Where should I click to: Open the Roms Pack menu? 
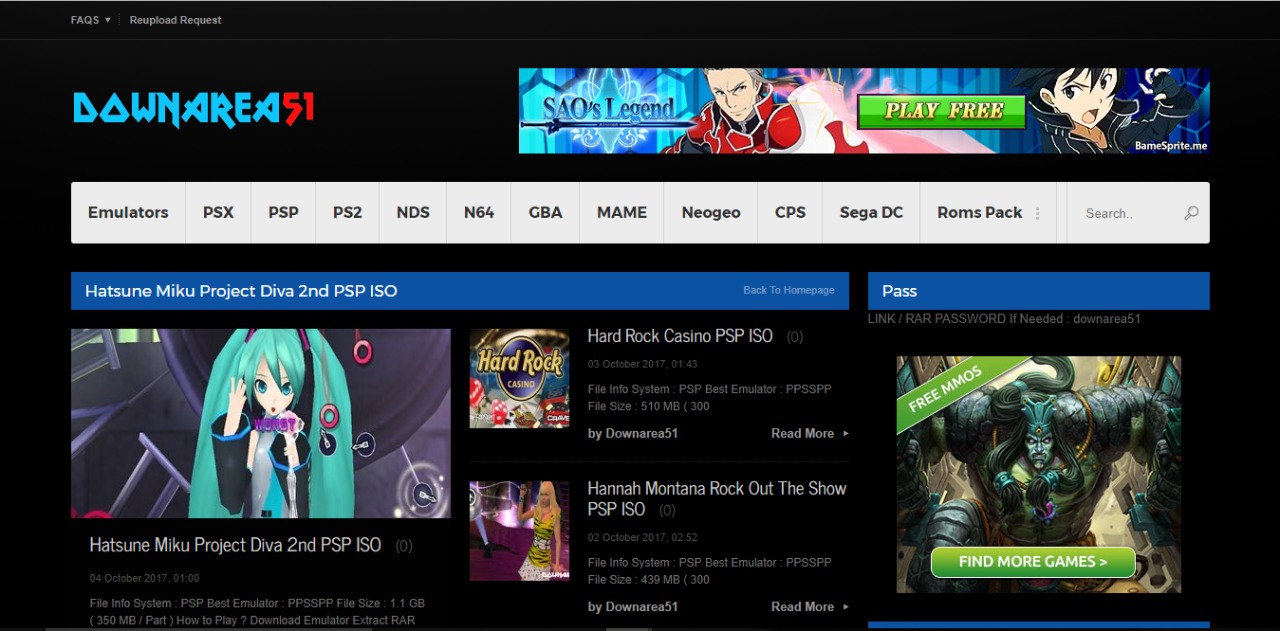pyautogui.click(x=980, y=212)
